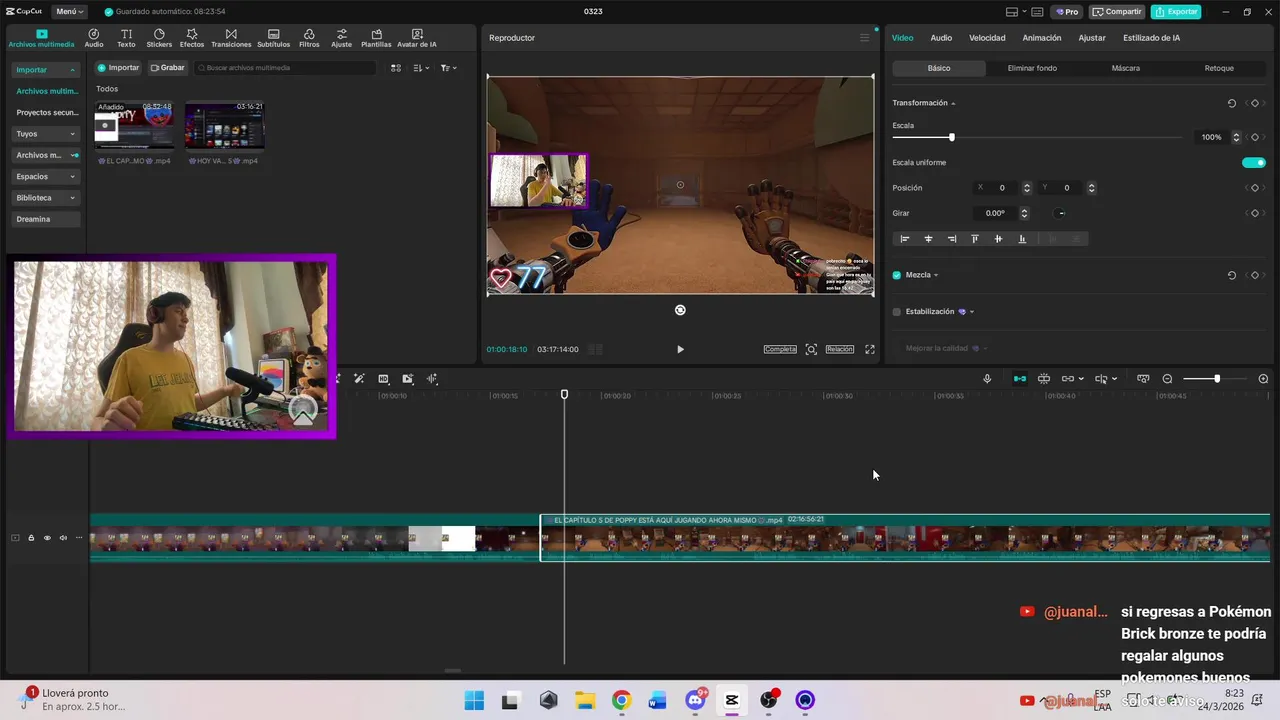Click the timeline zoom out icon
Screen dimensions: 1280x720
[1167, 379]
